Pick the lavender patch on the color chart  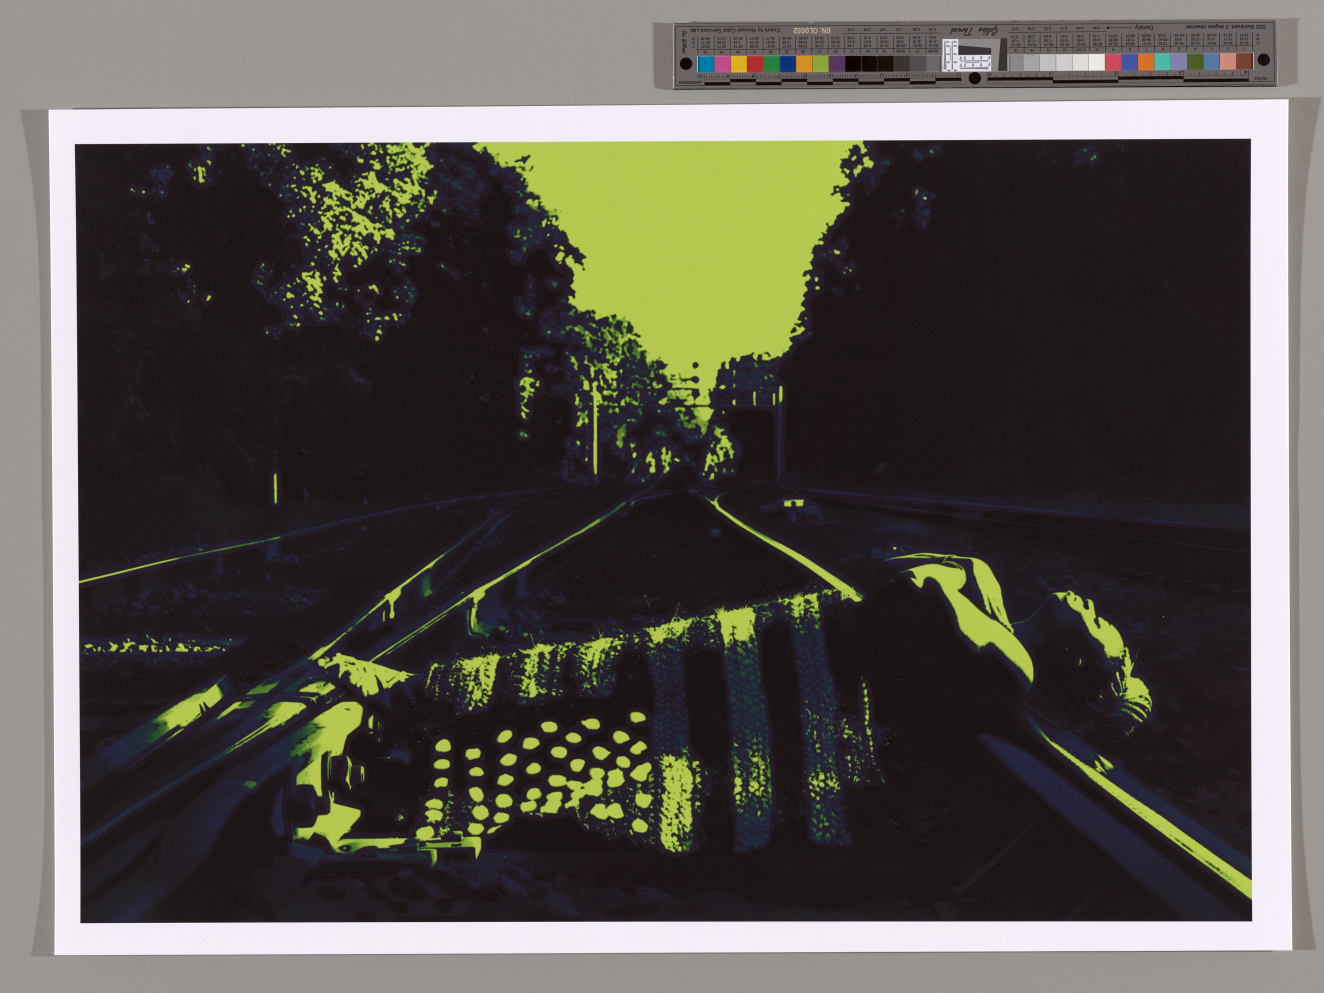coord(1179,62)
